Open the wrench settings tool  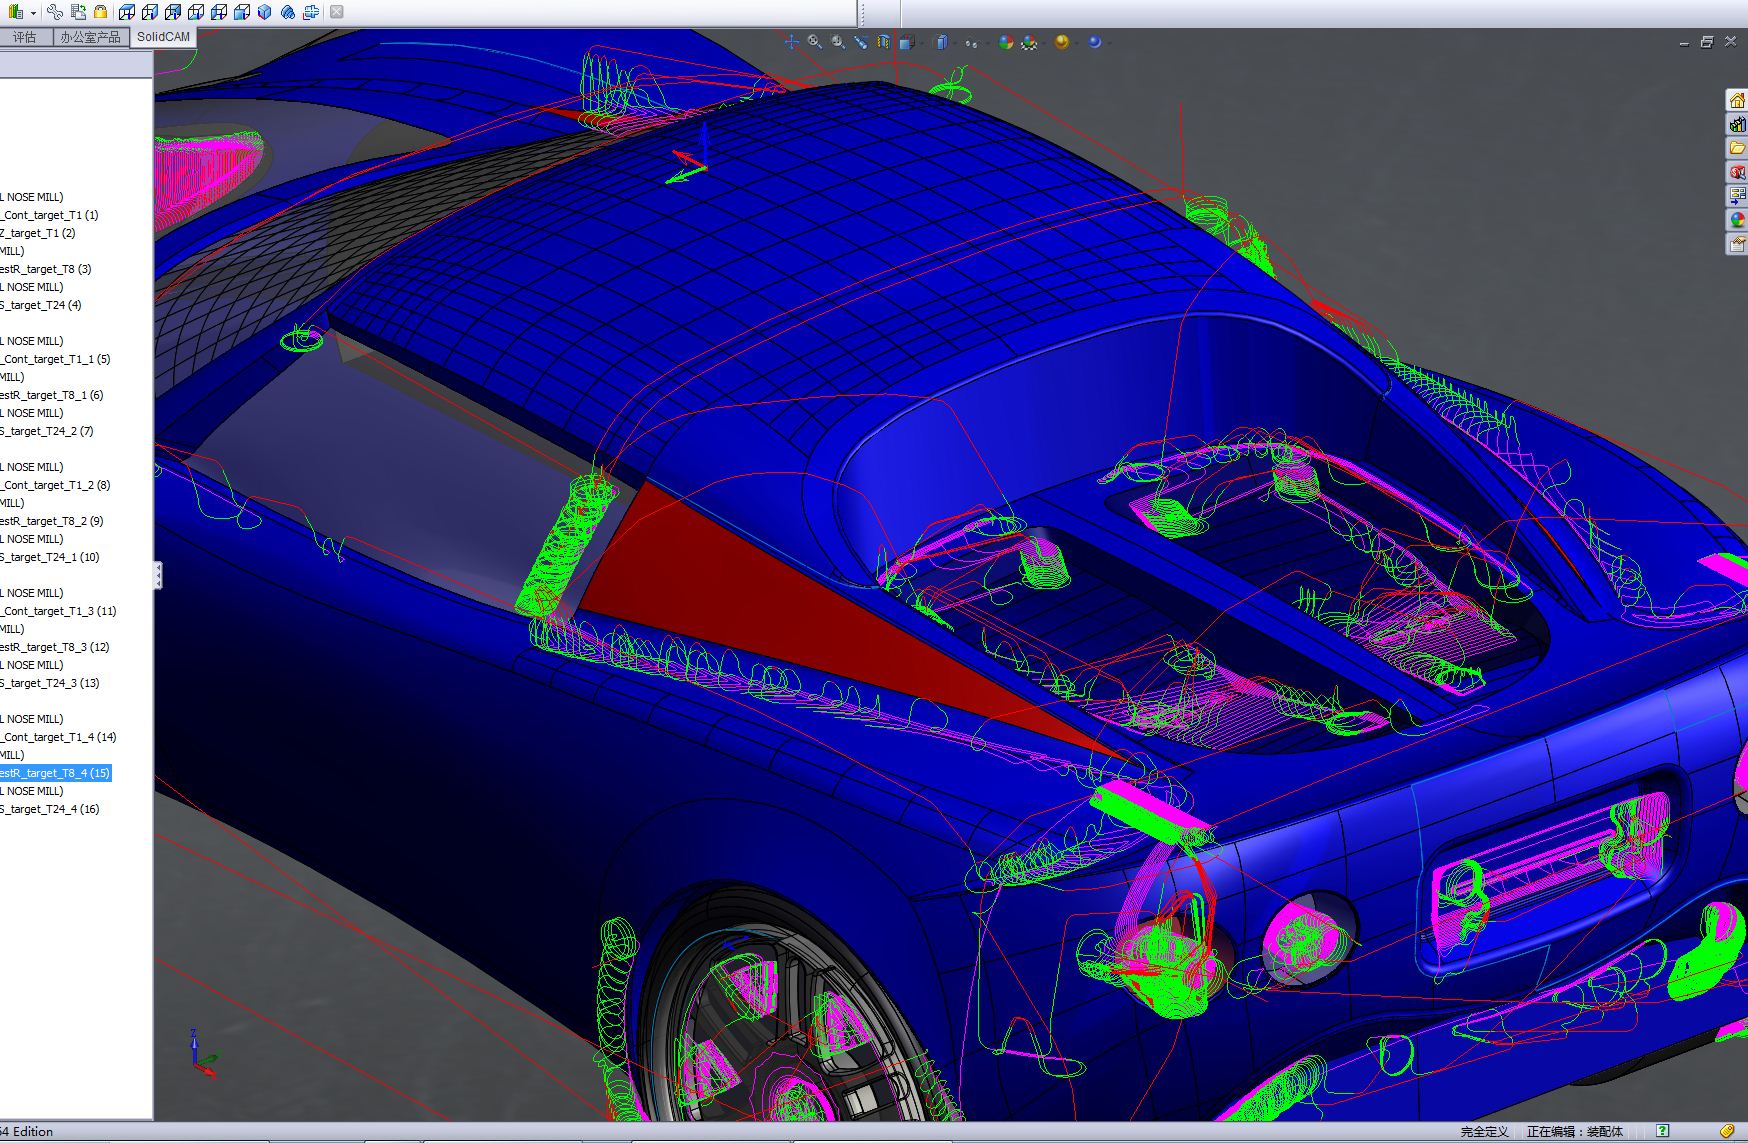pos(55,12)
